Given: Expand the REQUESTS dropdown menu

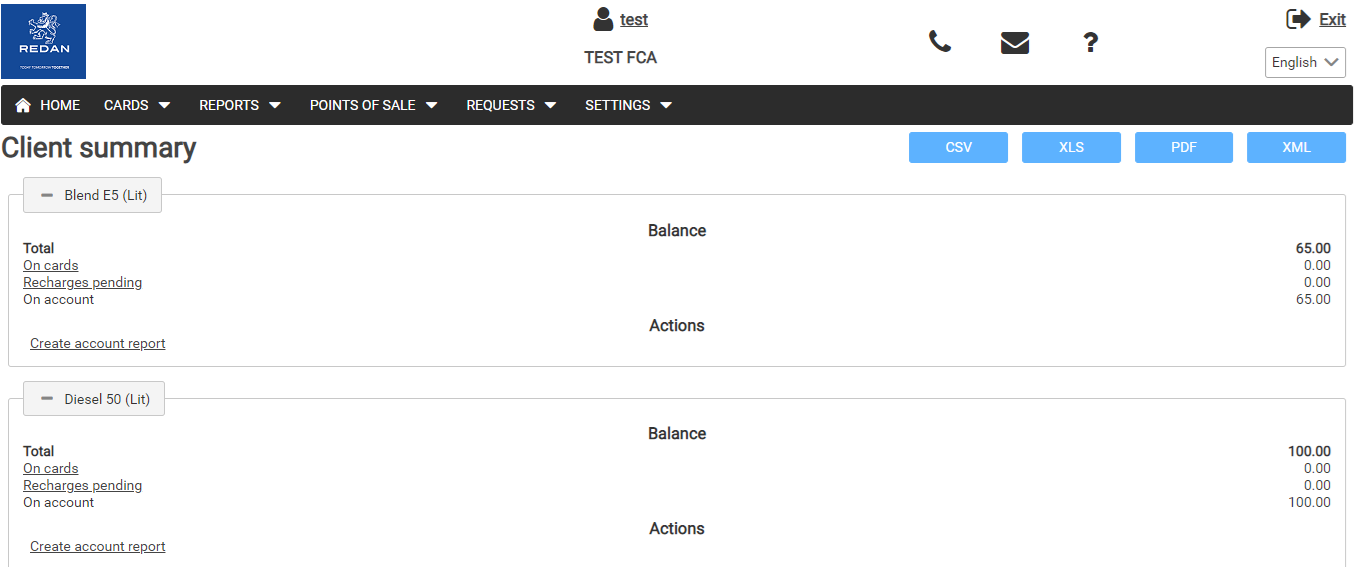Looking at the screenshot, I should click(511, 105).
